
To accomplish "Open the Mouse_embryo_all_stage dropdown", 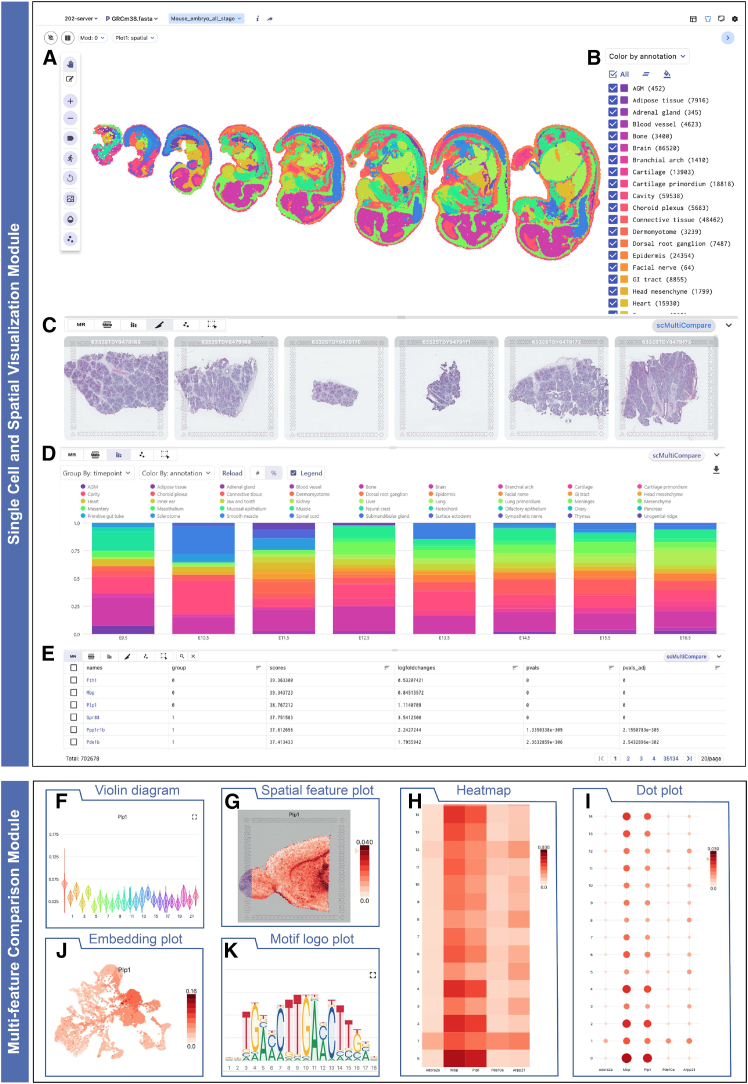I will tap(206, 19).
